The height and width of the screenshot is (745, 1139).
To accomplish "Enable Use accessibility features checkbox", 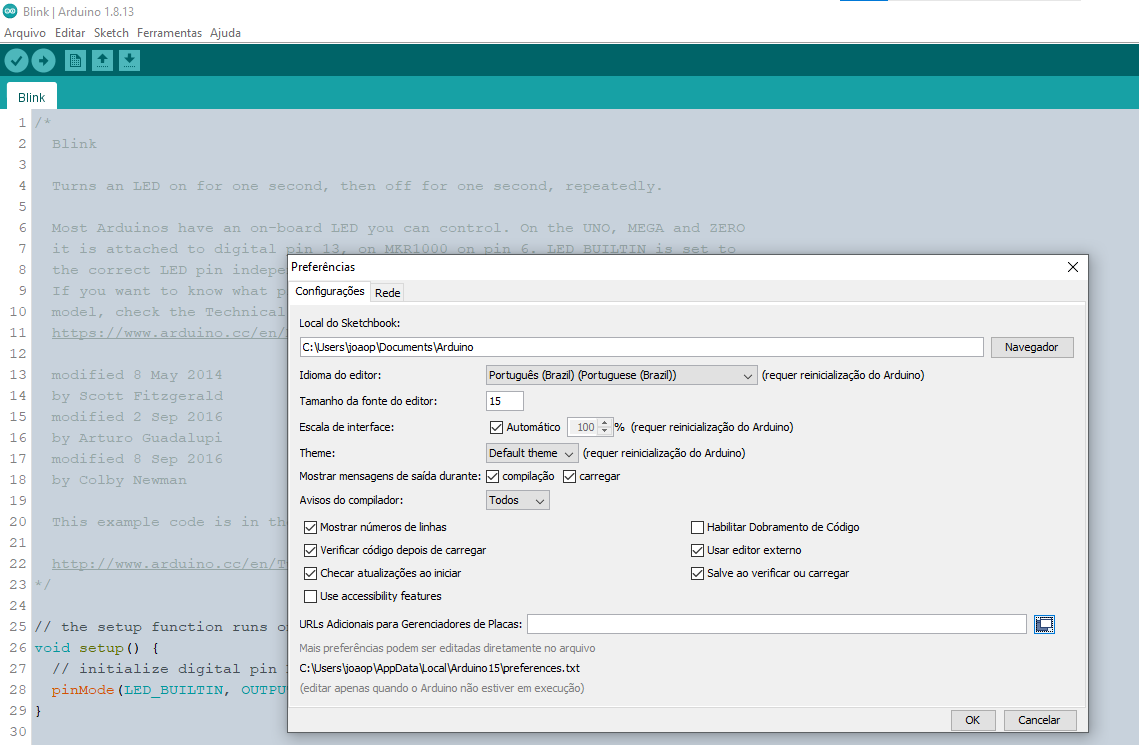I will (310, 596).
